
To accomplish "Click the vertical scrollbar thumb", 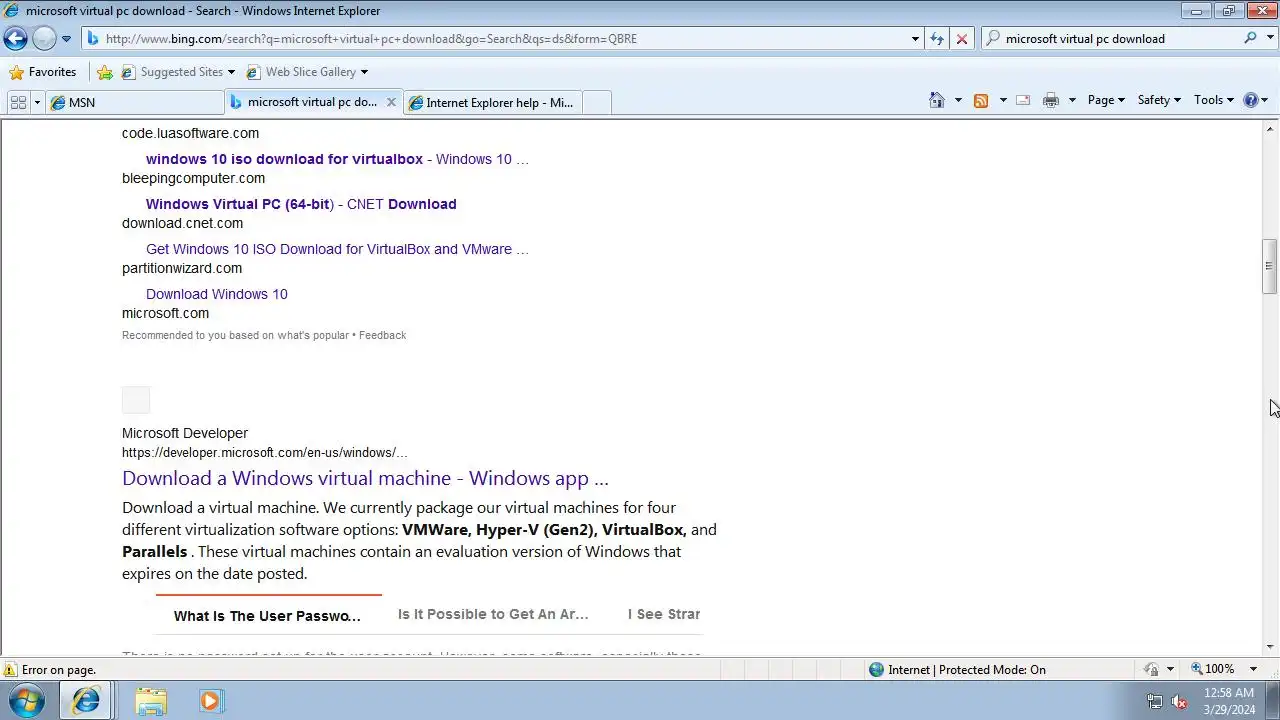I will (1268, 266).
